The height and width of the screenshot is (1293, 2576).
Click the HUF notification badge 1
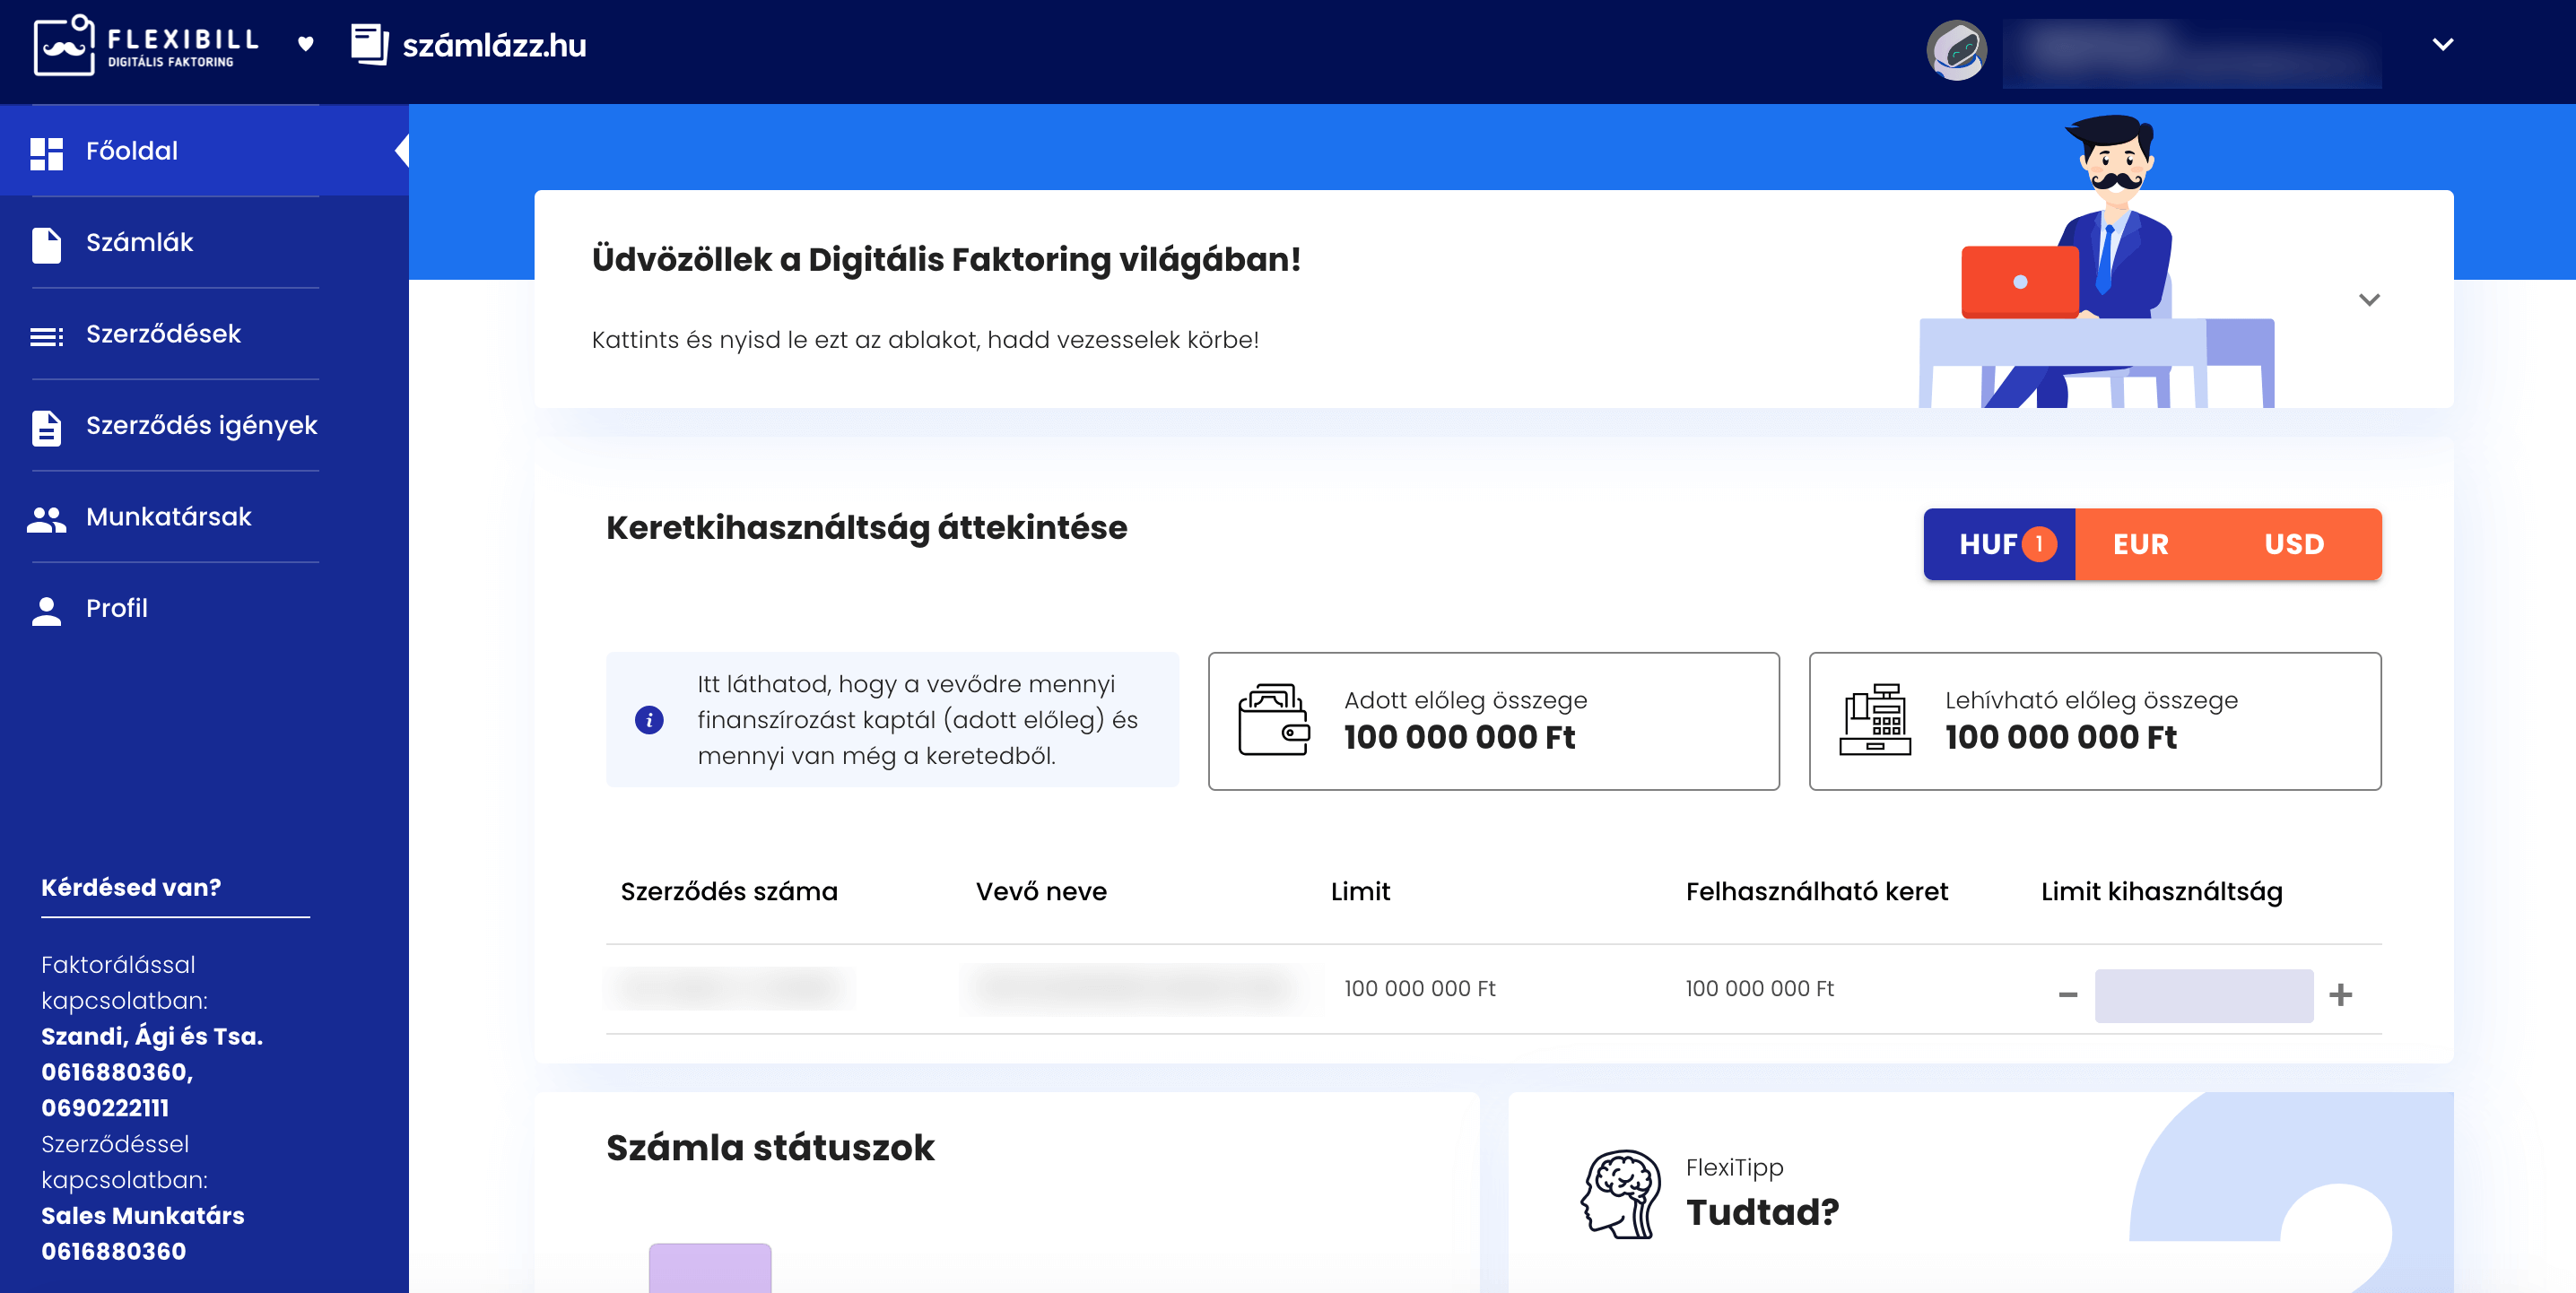[2038, 544]
